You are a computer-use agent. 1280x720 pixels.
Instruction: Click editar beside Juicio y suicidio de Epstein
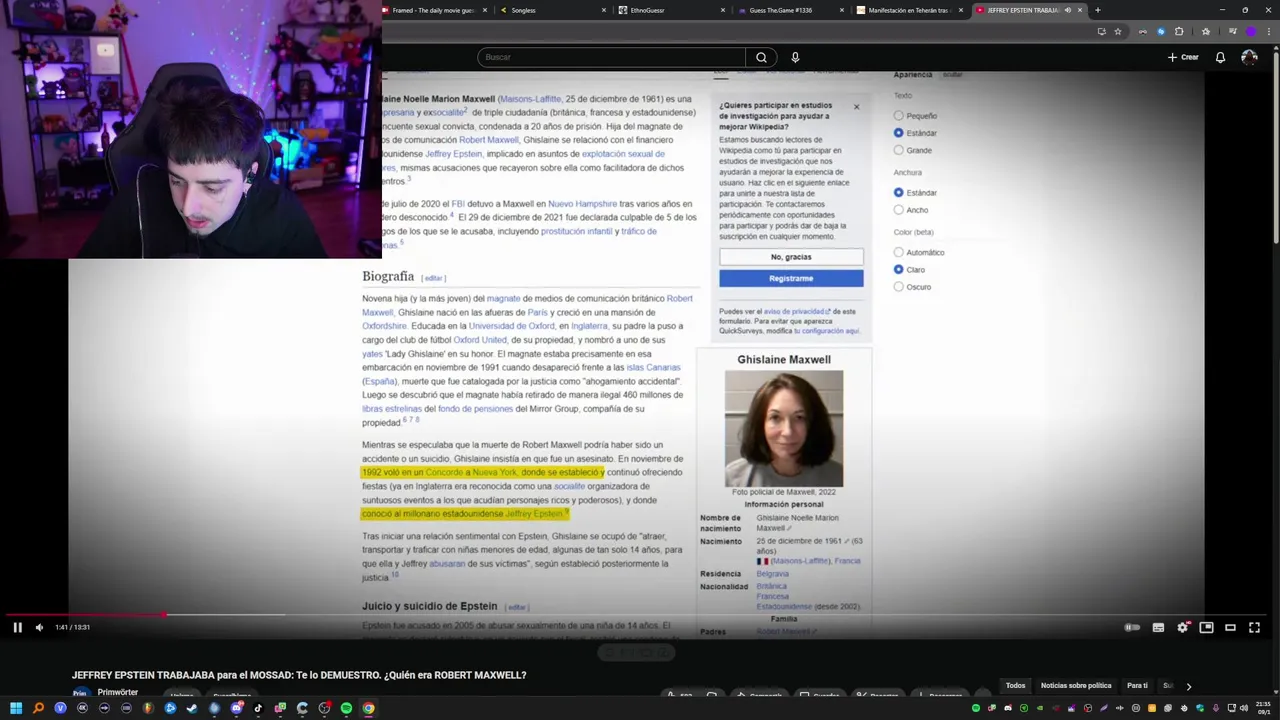[516, 607]
